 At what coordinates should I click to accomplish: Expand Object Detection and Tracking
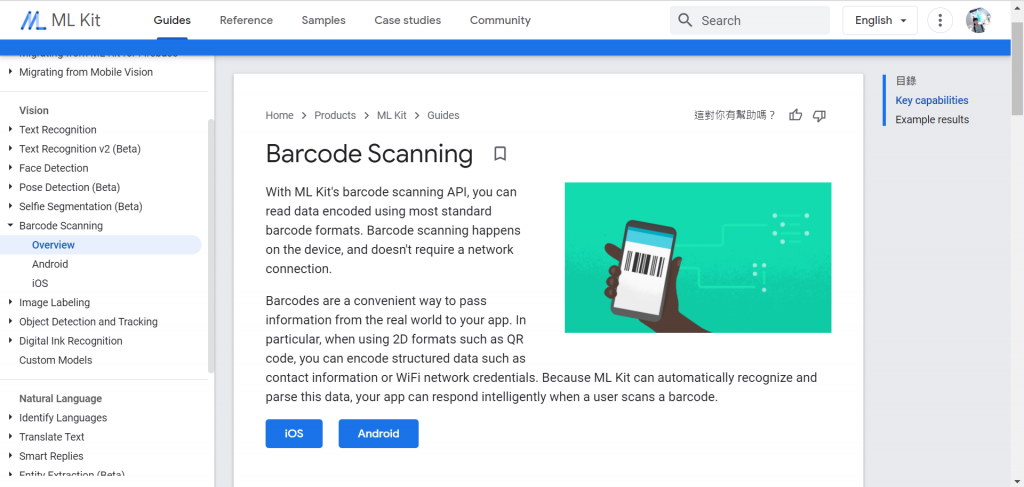[10, 321]
